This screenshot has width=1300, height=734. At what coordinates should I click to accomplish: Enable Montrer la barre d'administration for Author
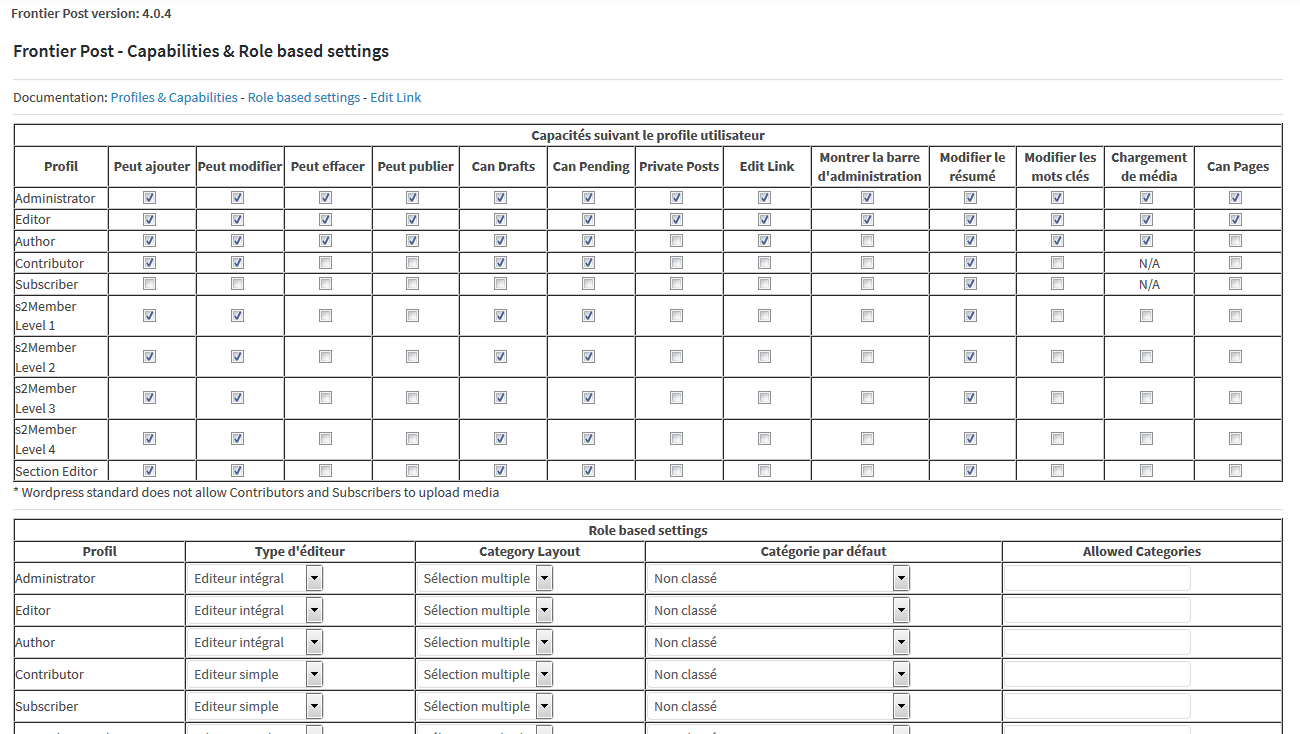pos(868,241)
